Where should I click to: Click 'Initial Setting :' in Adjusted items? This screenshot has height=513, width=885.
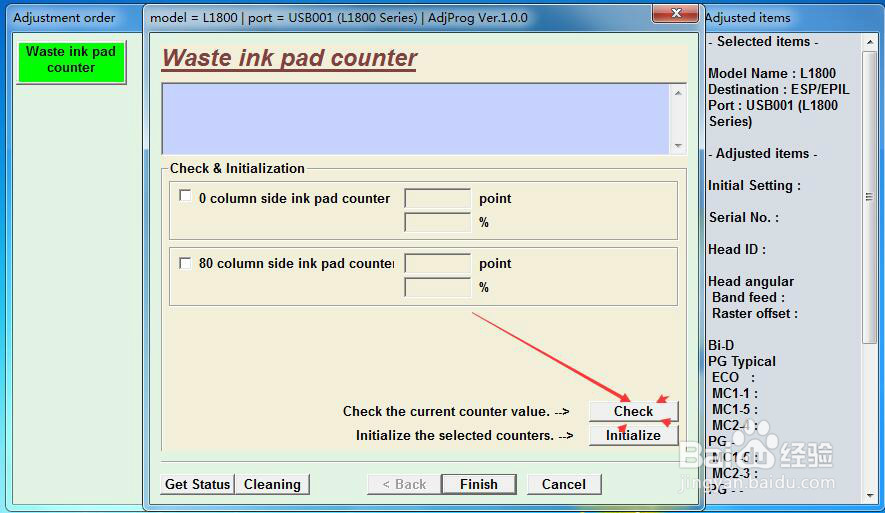(x=754, y=186)
